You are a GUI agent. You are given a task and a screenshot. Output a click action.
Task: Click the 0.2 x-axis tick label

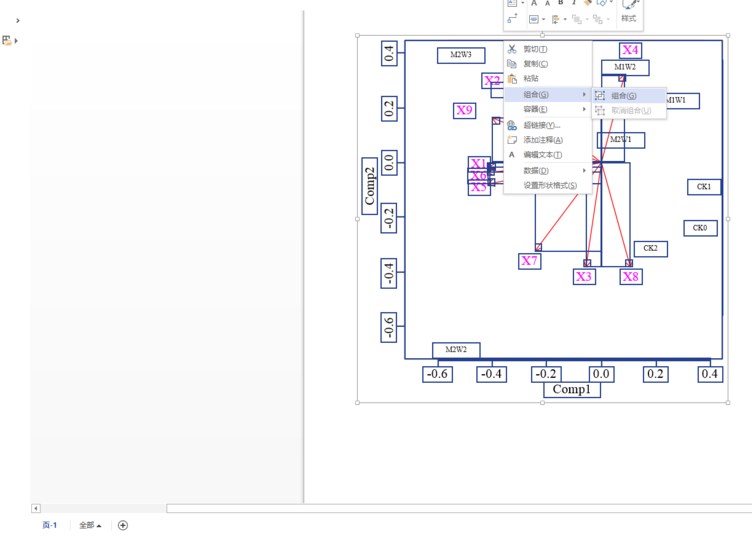[x=656, y=374]
